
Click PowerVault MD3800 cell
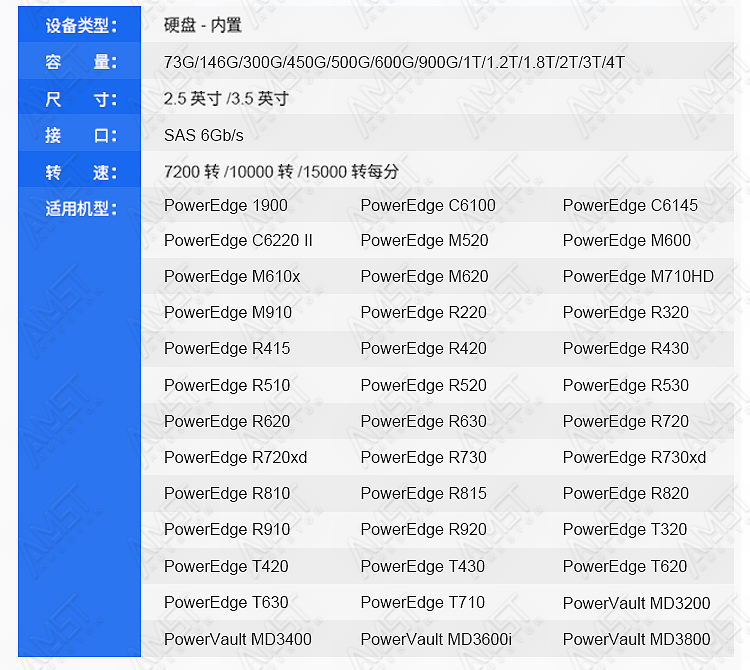click(637, 639)
